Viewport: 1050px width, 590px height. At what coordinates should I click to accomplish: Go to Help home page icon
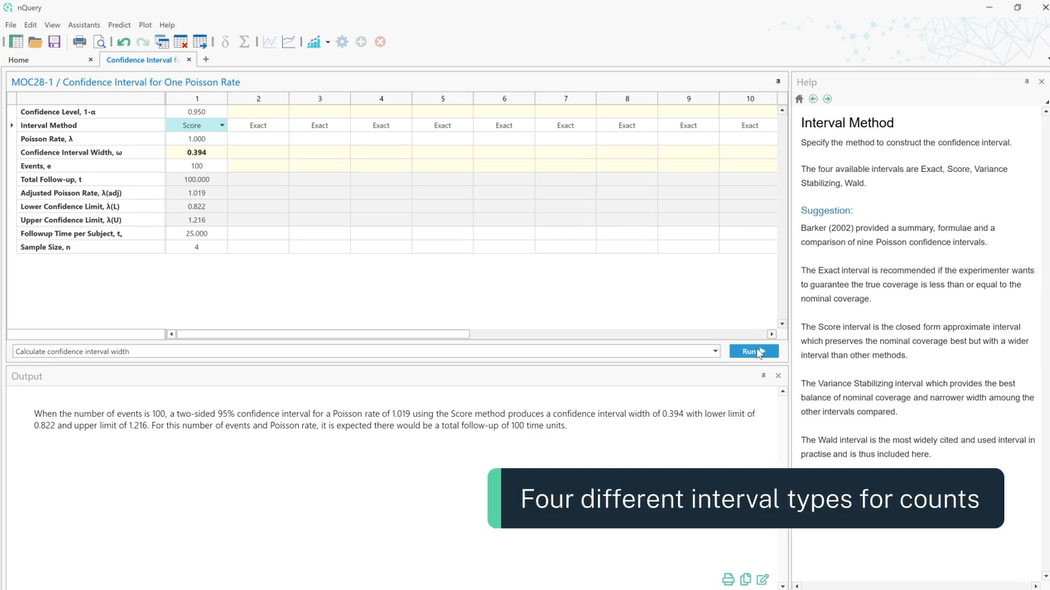pyautogui.click(x=799, y=99)
